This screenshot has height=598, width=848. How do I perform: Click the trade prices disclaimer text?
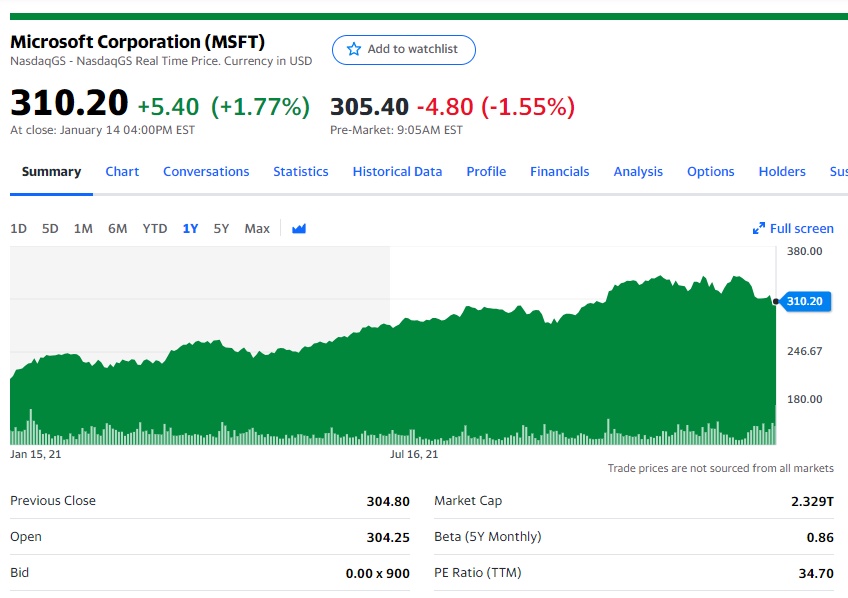pos(720,468)
